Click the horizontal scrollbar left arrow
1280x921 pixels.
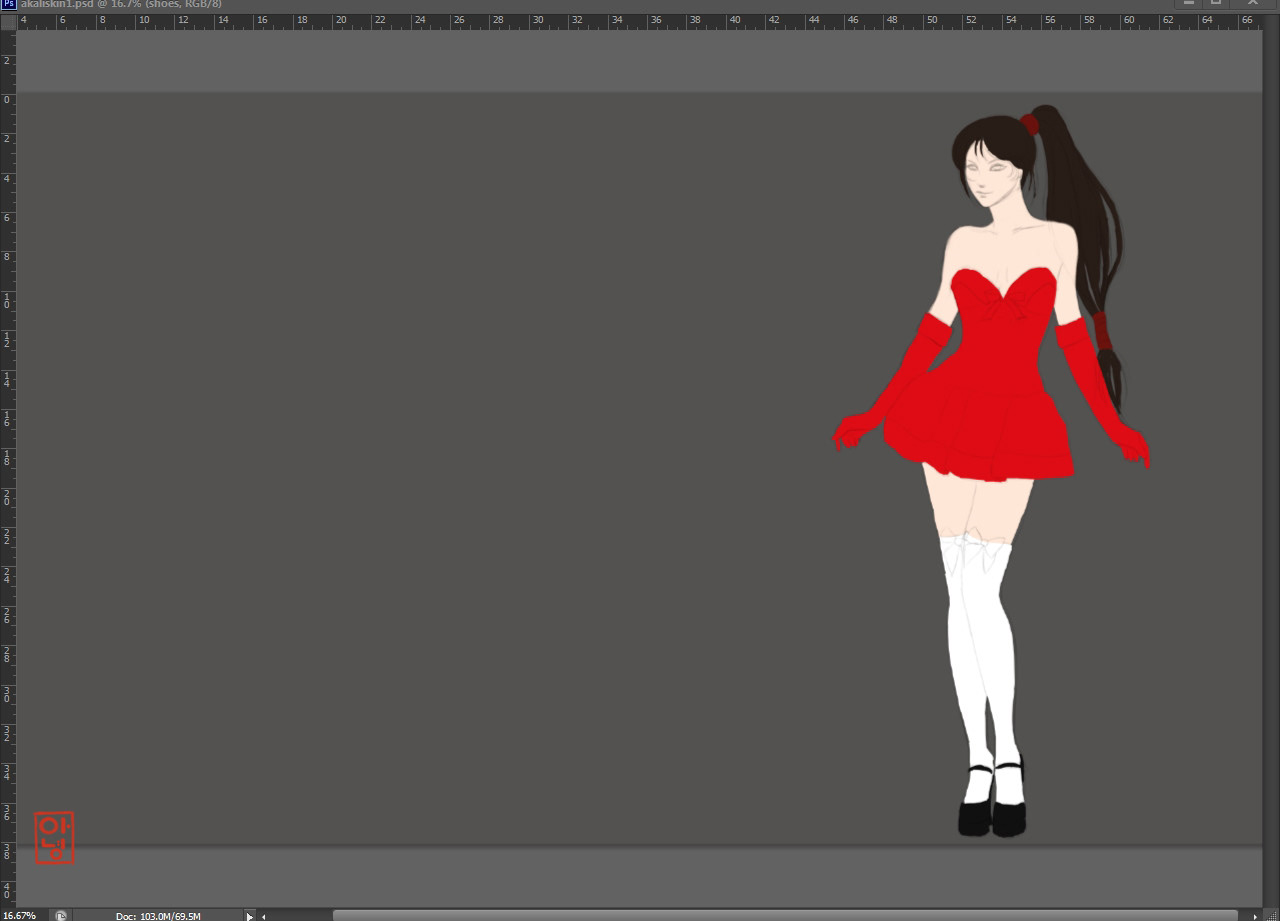click(264, 916)
